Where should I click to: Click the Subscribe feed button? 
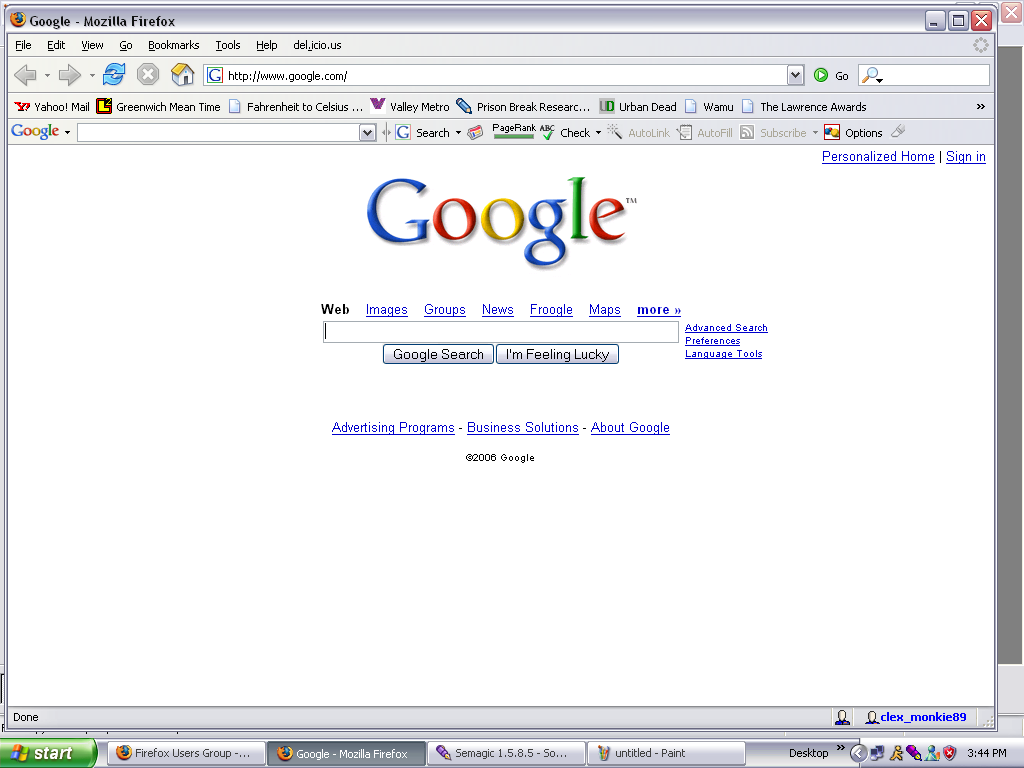pos(774,133)
